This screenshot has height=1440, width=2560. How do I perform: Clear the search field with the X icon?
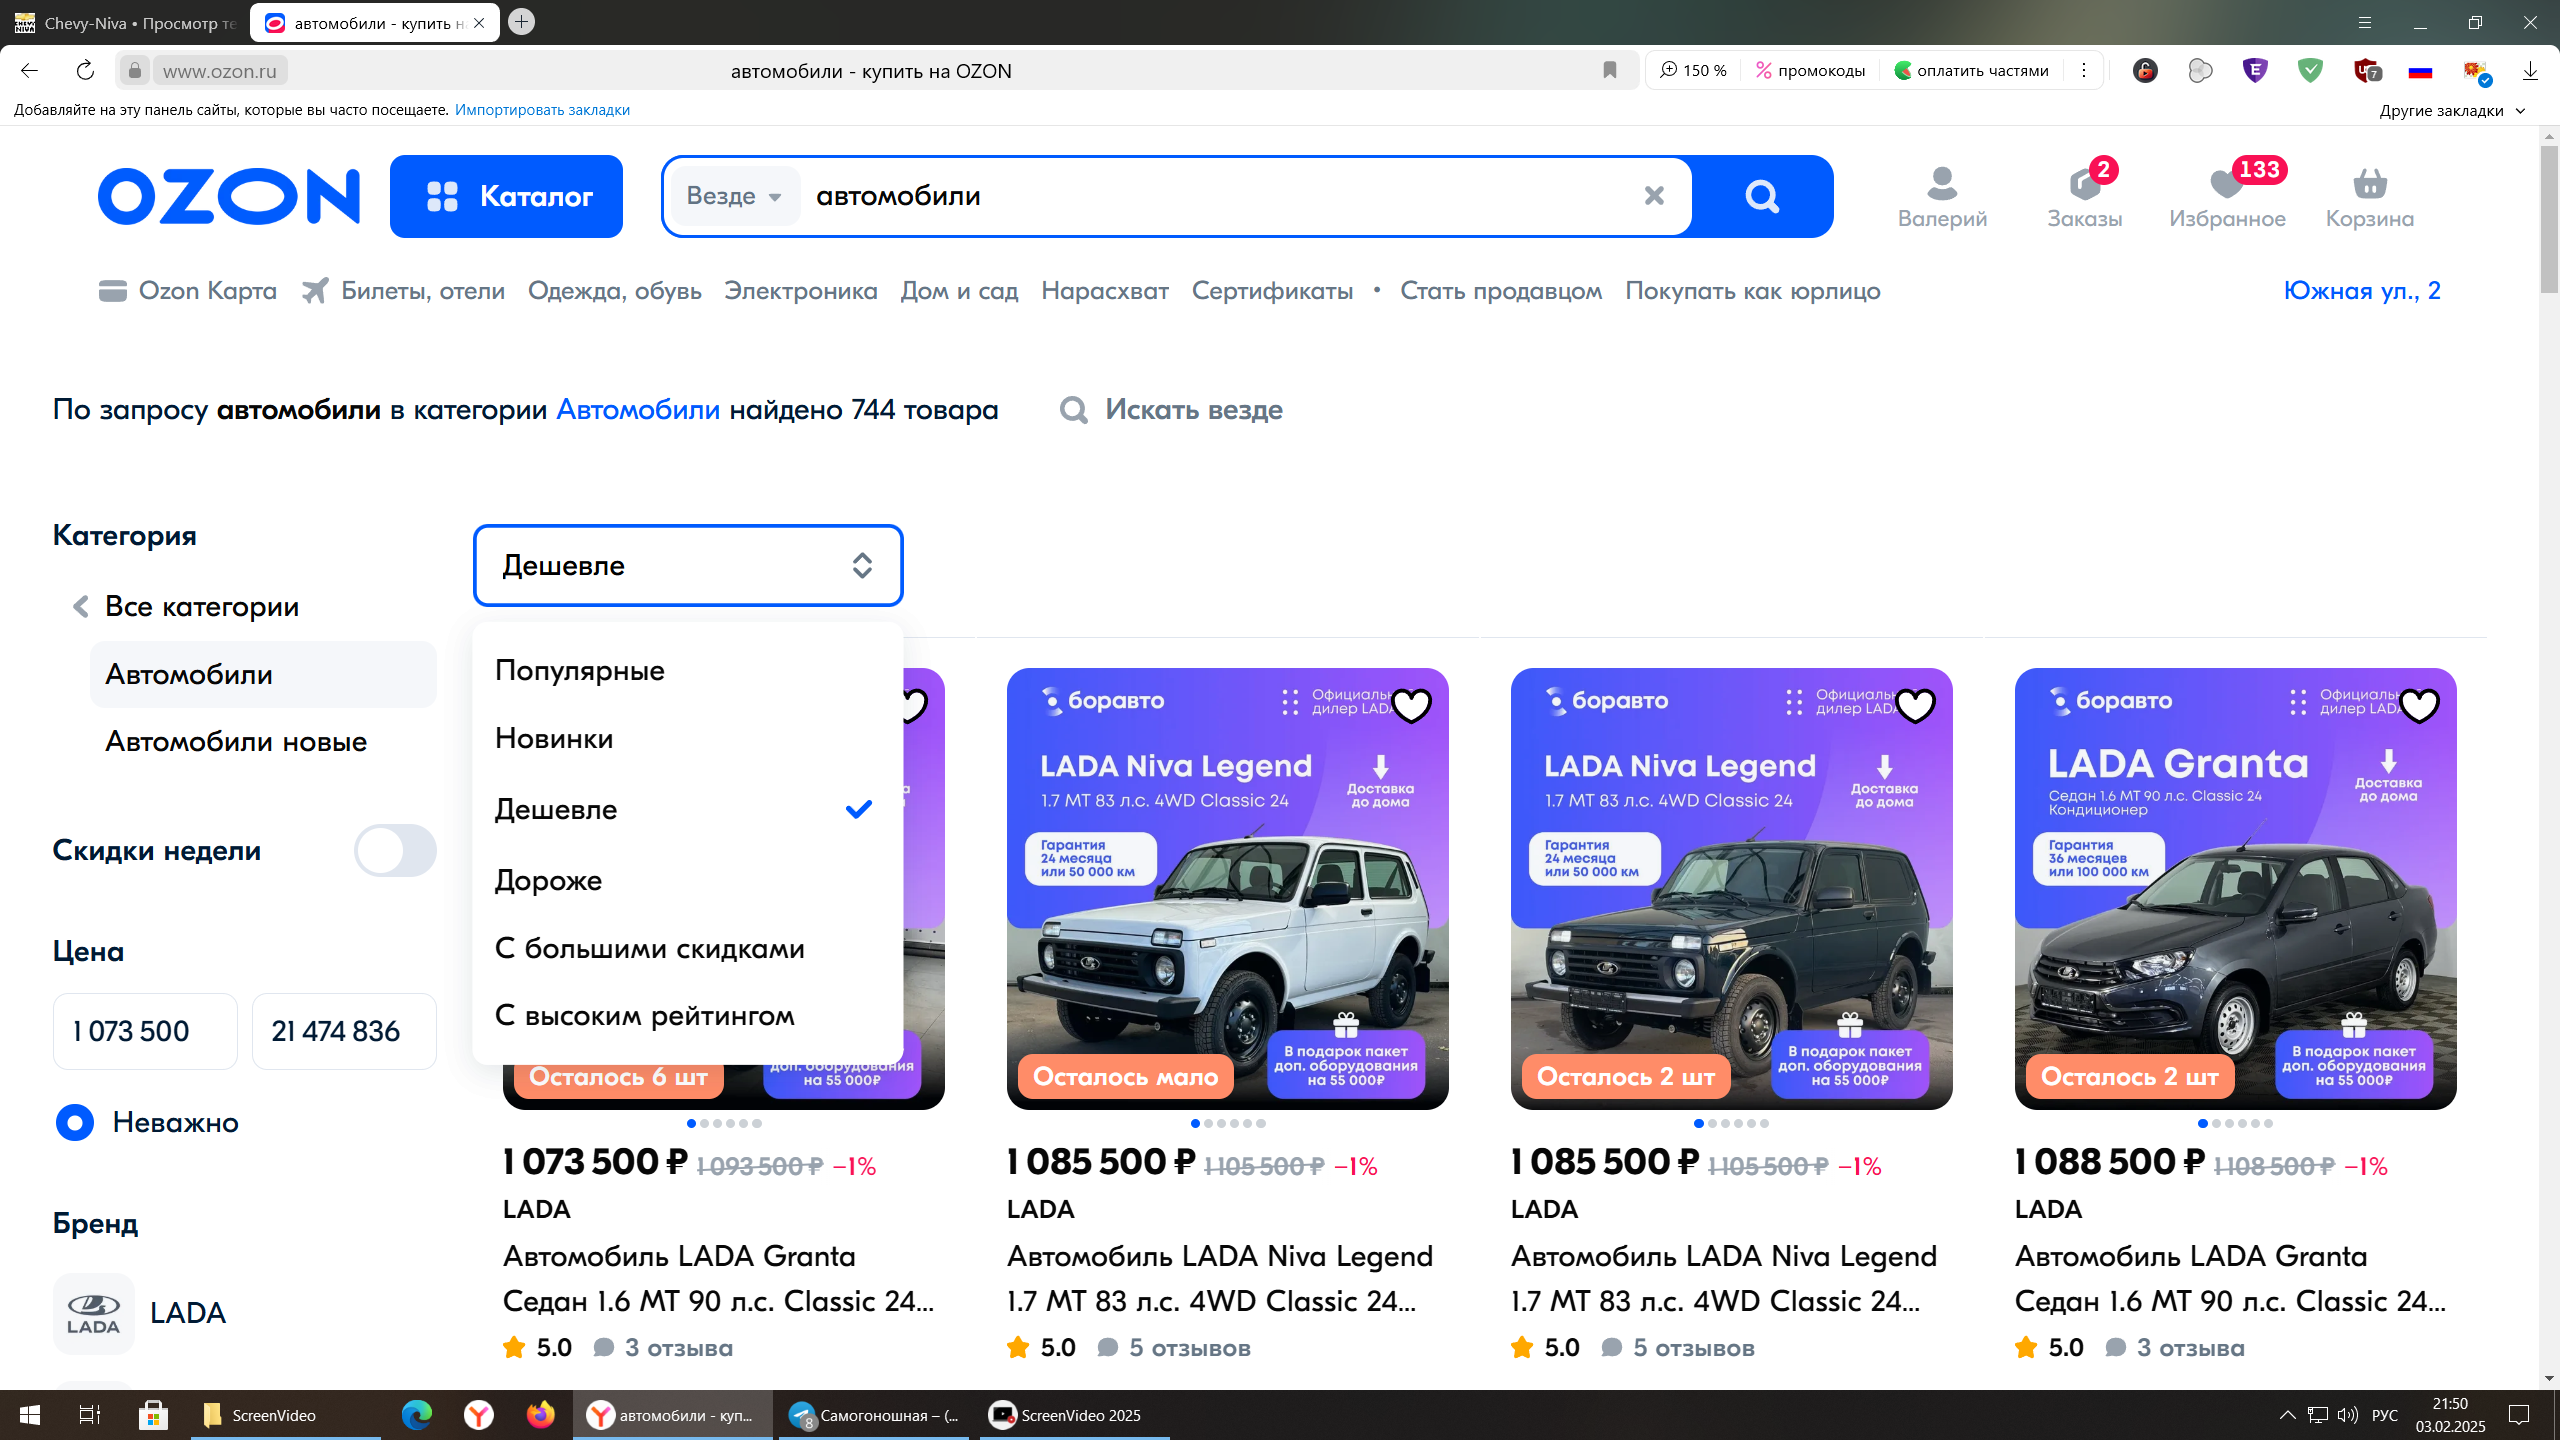click(1654, 196)
